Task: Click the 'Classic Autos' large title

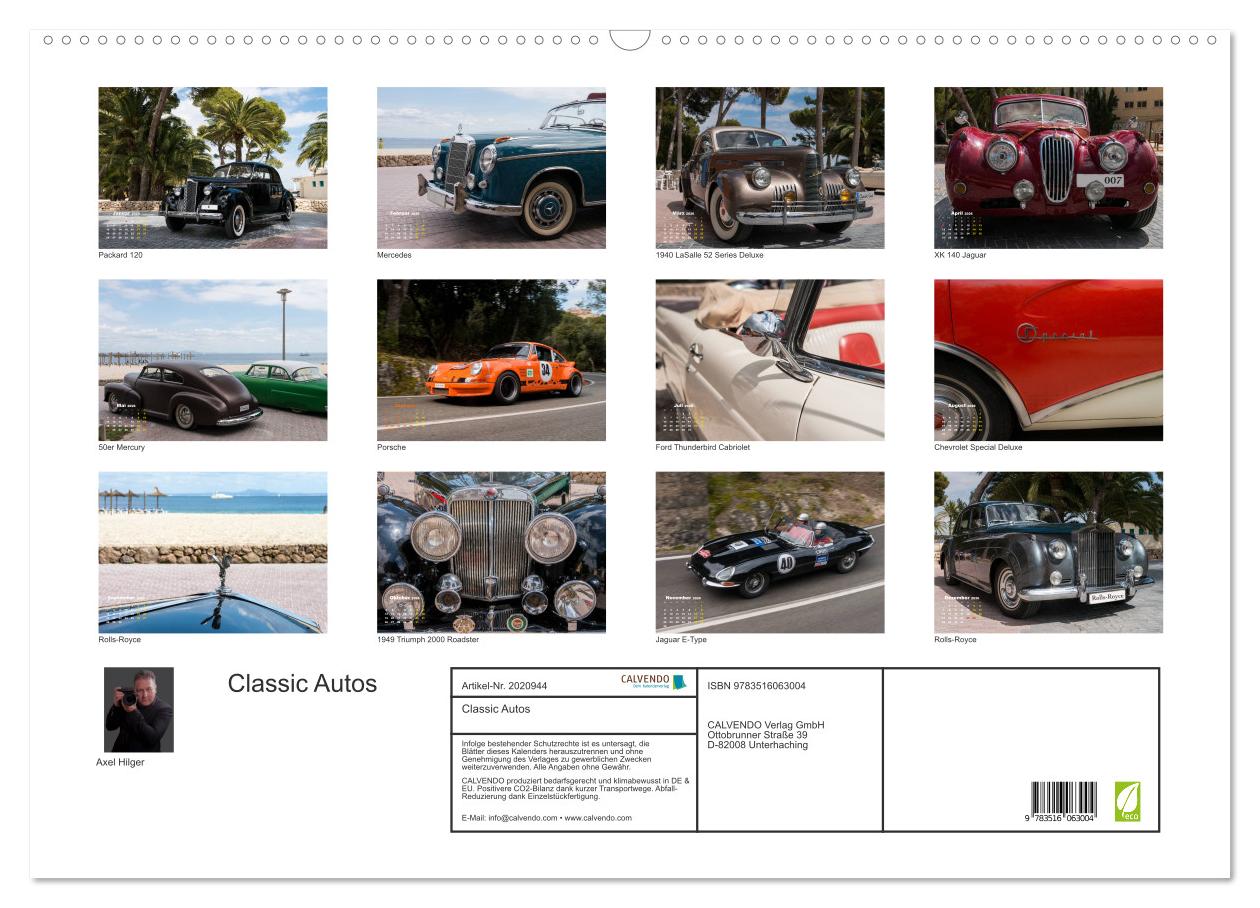Action: [302, 684]
